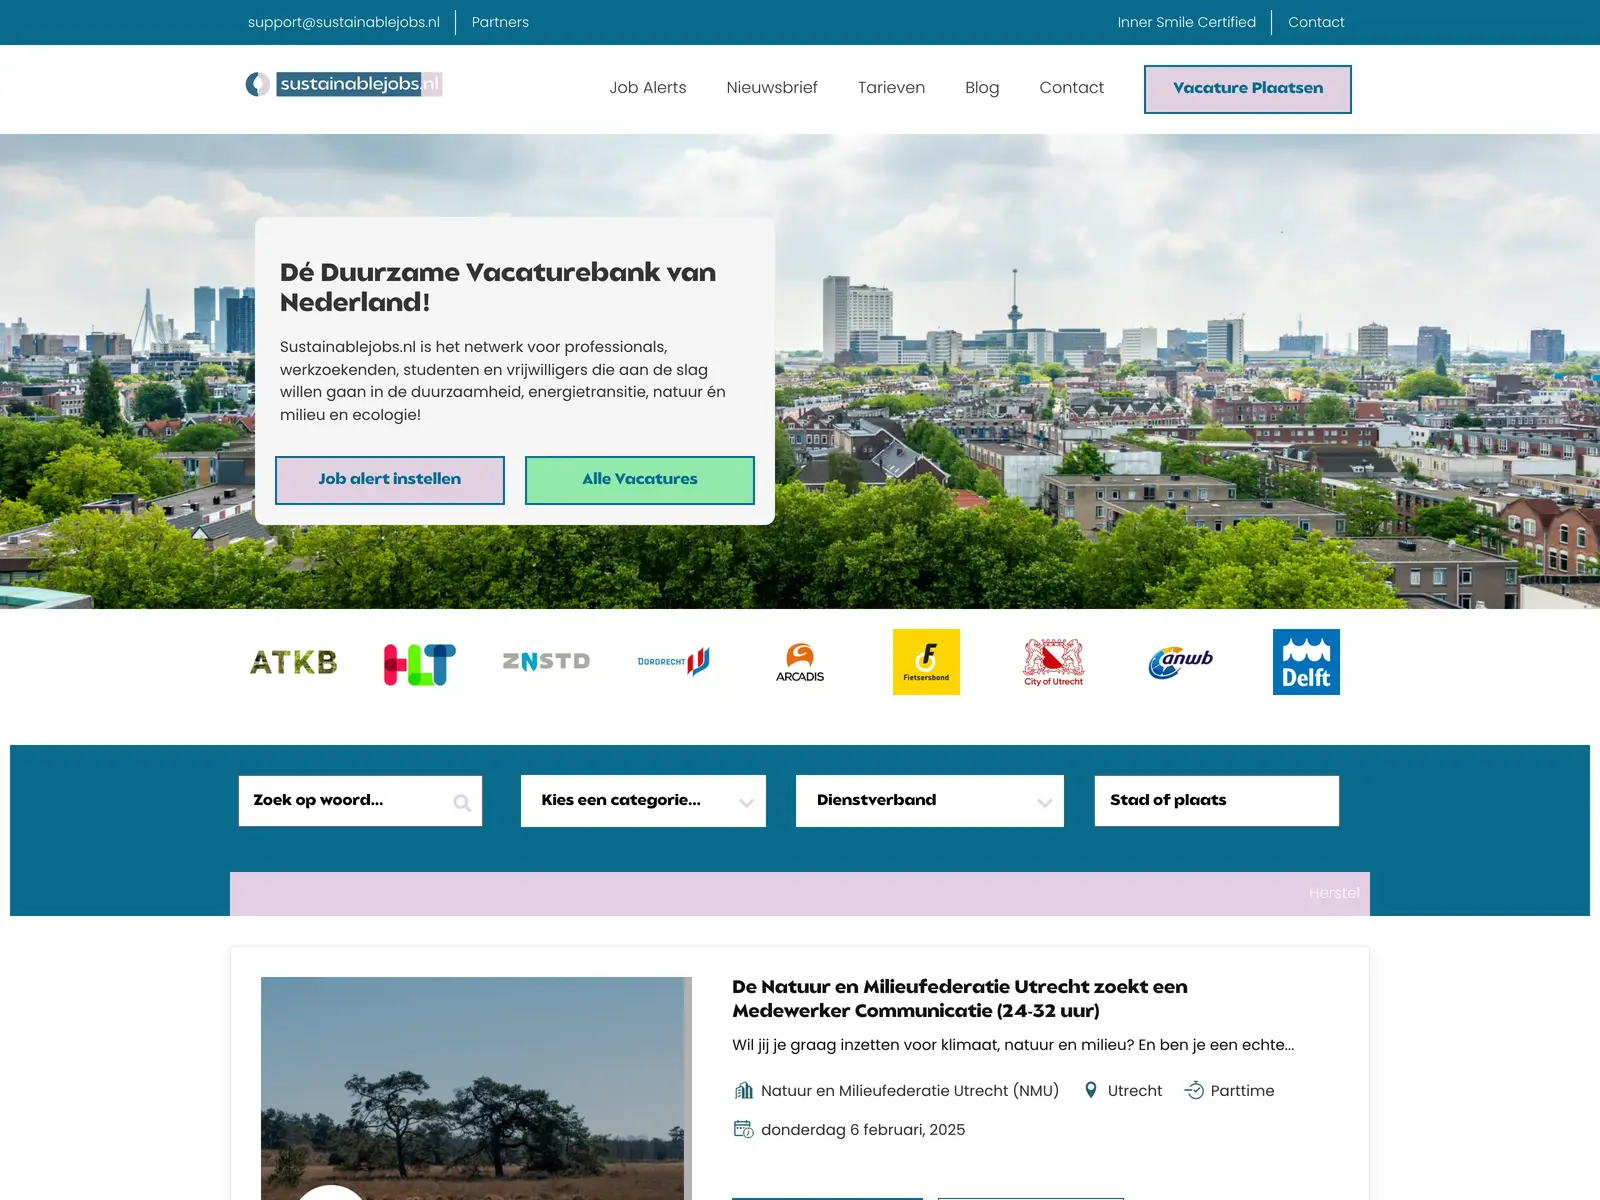Open the Fietsersbond partner logo
This screenshot has height=1200, width=1600.
(x=926, y=662)
